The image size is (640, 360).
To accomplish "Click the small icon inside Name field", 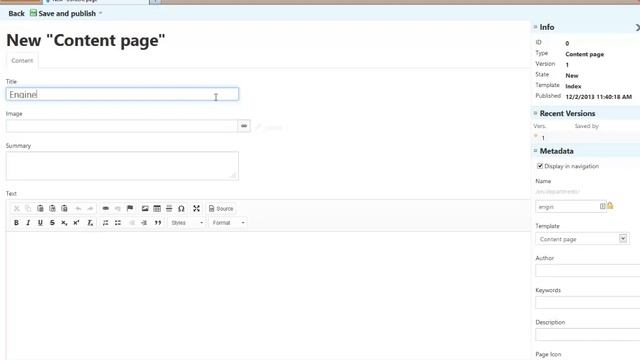I will coord(602,207).
